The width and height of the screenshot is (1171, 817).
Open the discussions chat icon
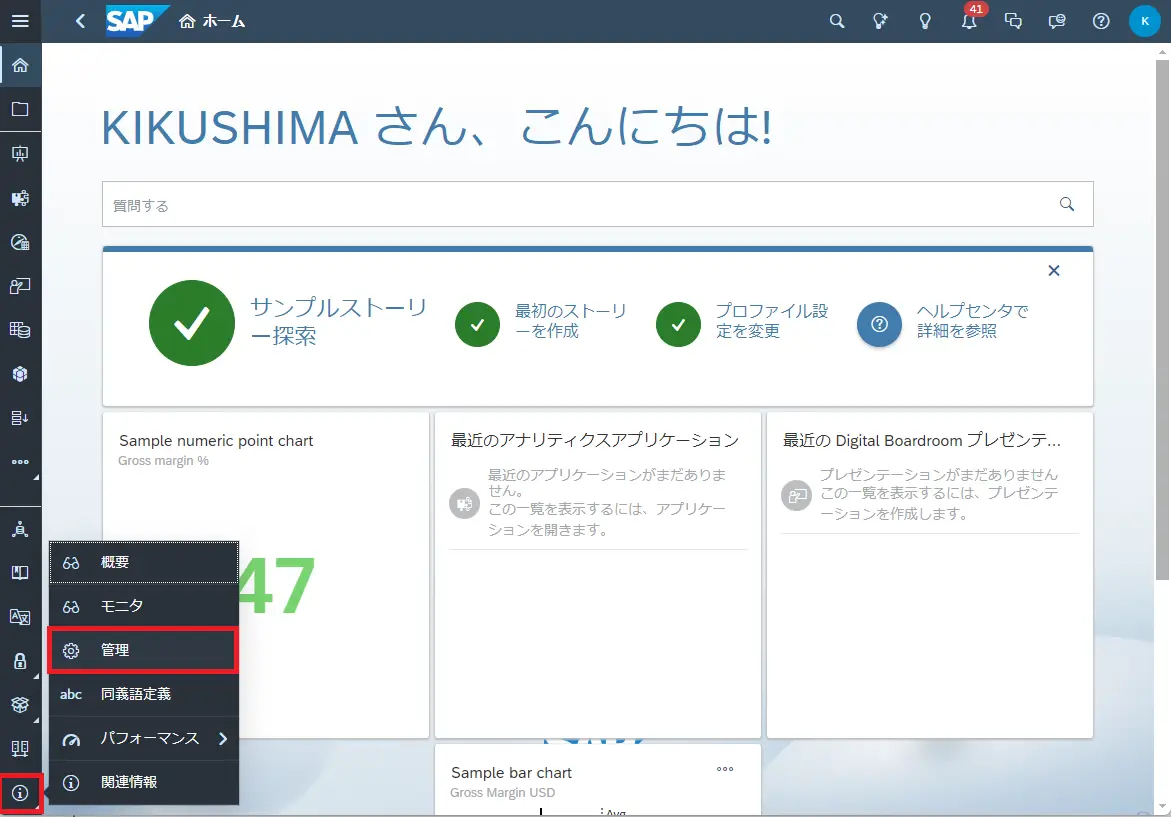(1013, 21)
